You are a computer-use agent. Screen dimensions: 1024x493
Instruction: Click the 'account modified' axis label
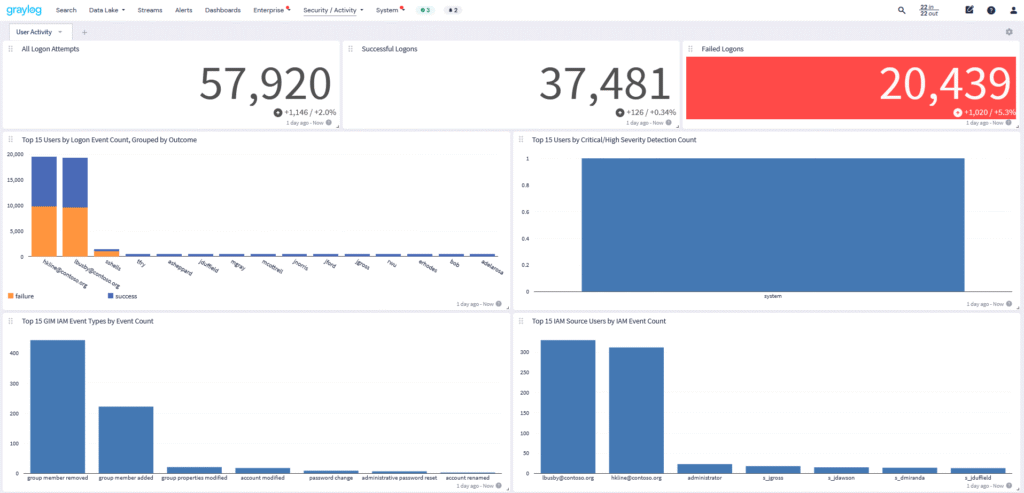263,479
